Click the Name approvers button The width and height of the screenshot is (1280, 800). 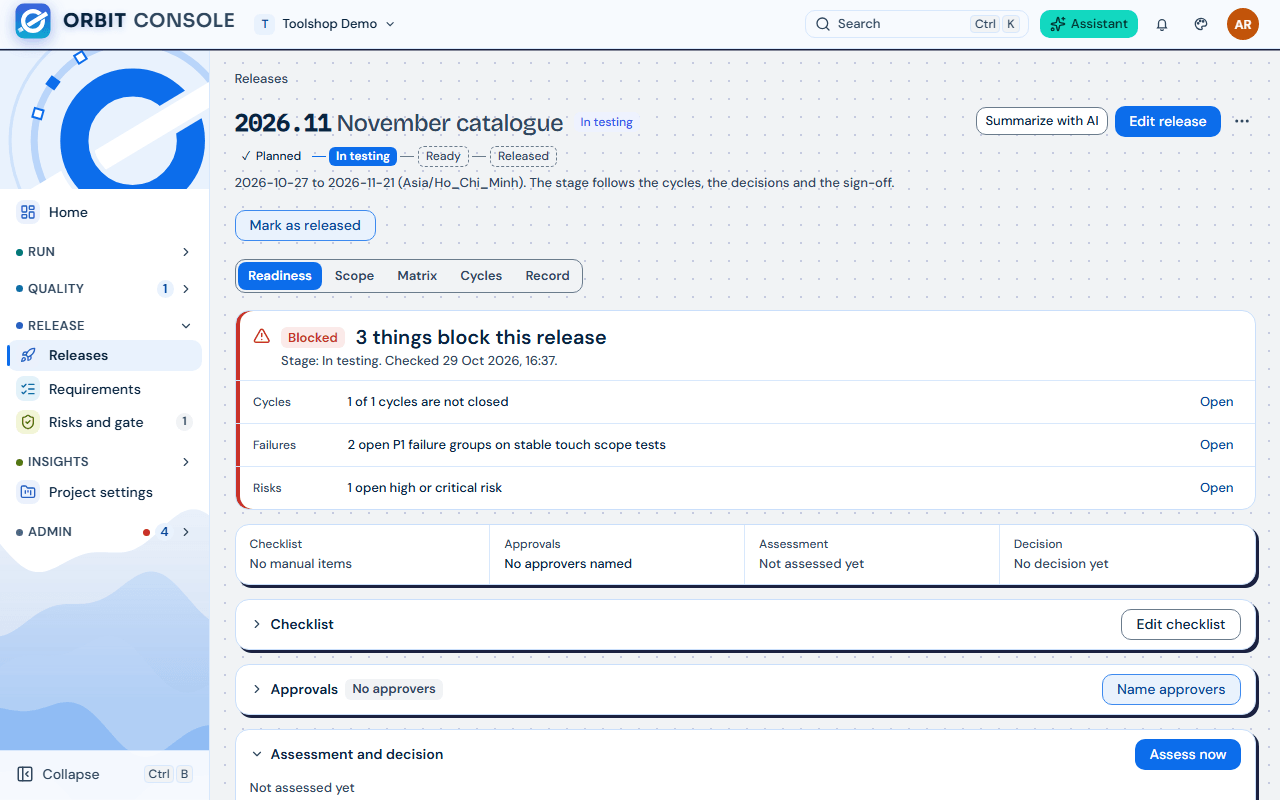pyautogui.click(x=1171, y=689)
